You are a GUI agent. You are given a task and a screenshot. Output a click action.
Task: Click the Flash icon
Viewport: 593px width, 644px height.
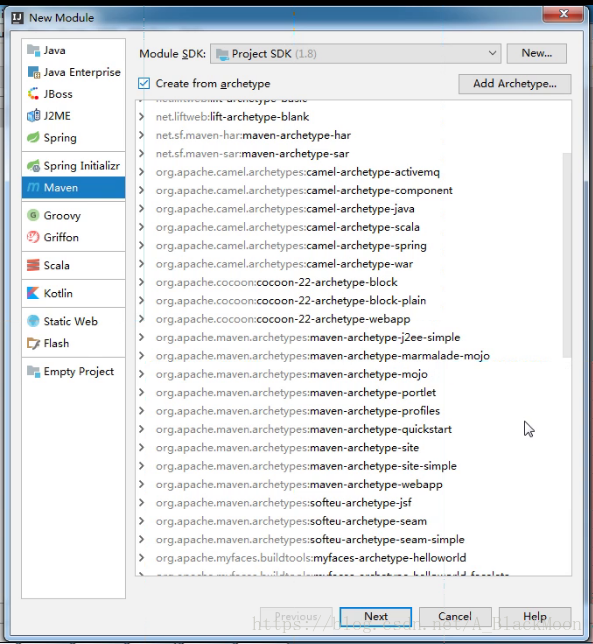point(33,343)
